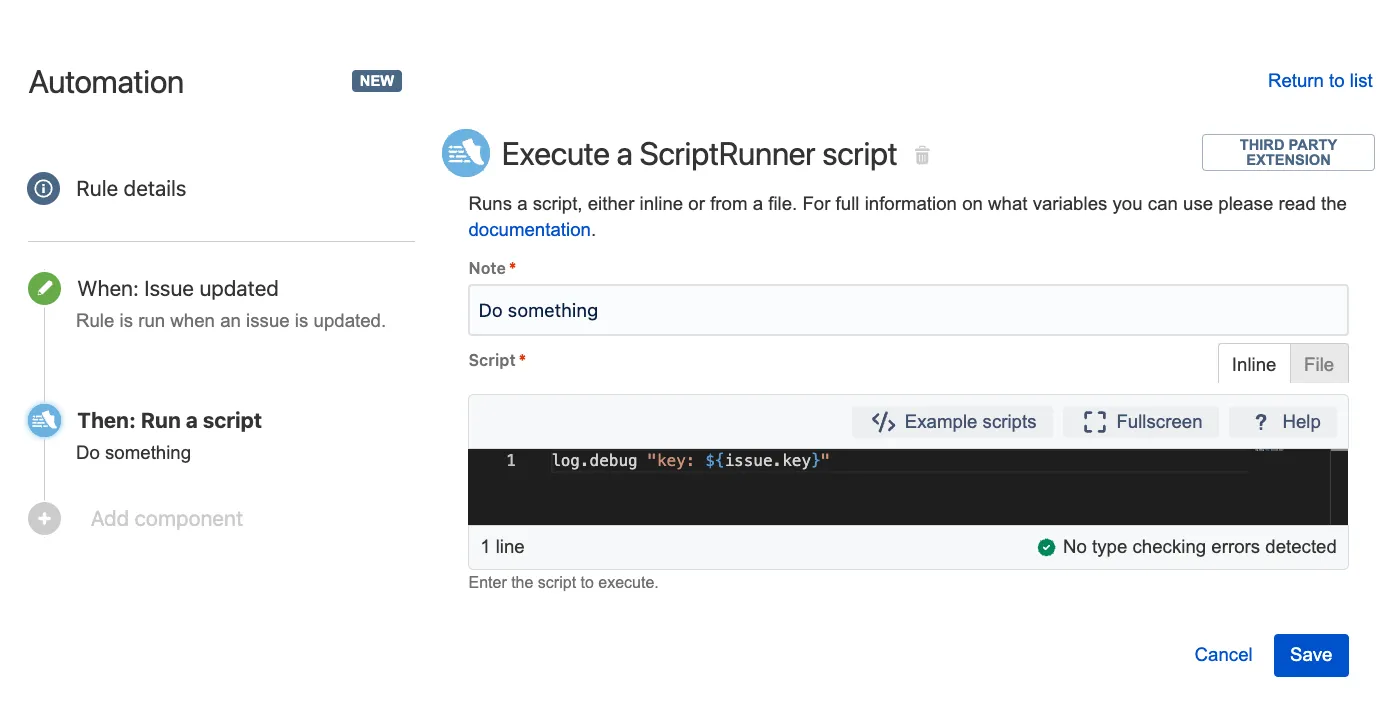Click the 1 line status text

coord(503,547)
